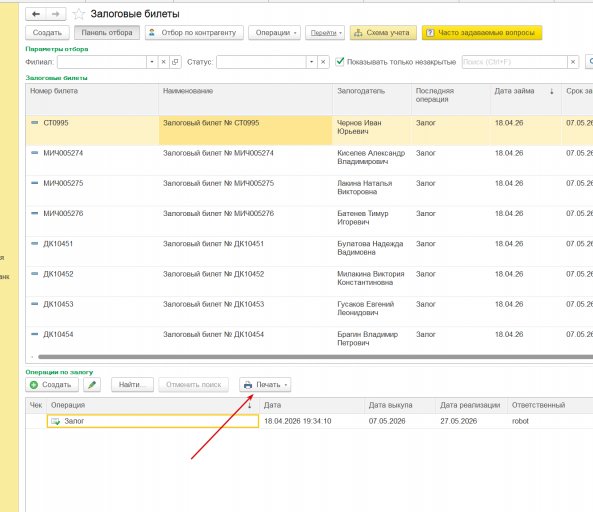Click the Поиск search input field
This screenshot has width=593, height=512.
(514, 62)
